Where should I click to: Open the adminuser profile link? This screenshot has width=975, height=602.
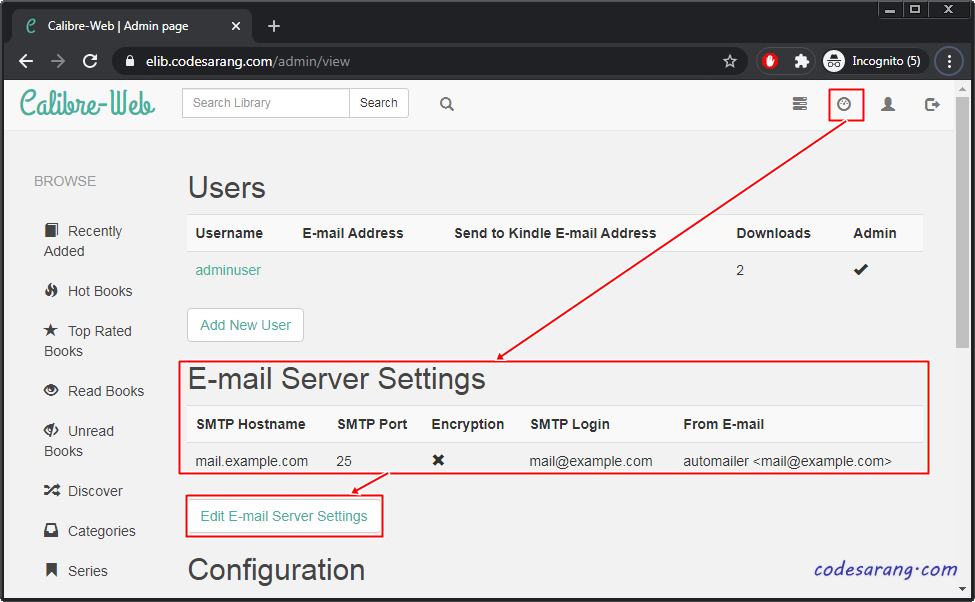coord(228,270)
